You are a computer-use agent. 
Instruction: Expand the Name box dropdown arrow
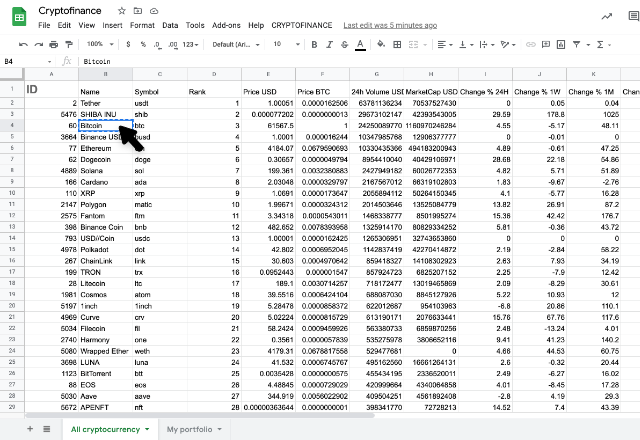49,62
